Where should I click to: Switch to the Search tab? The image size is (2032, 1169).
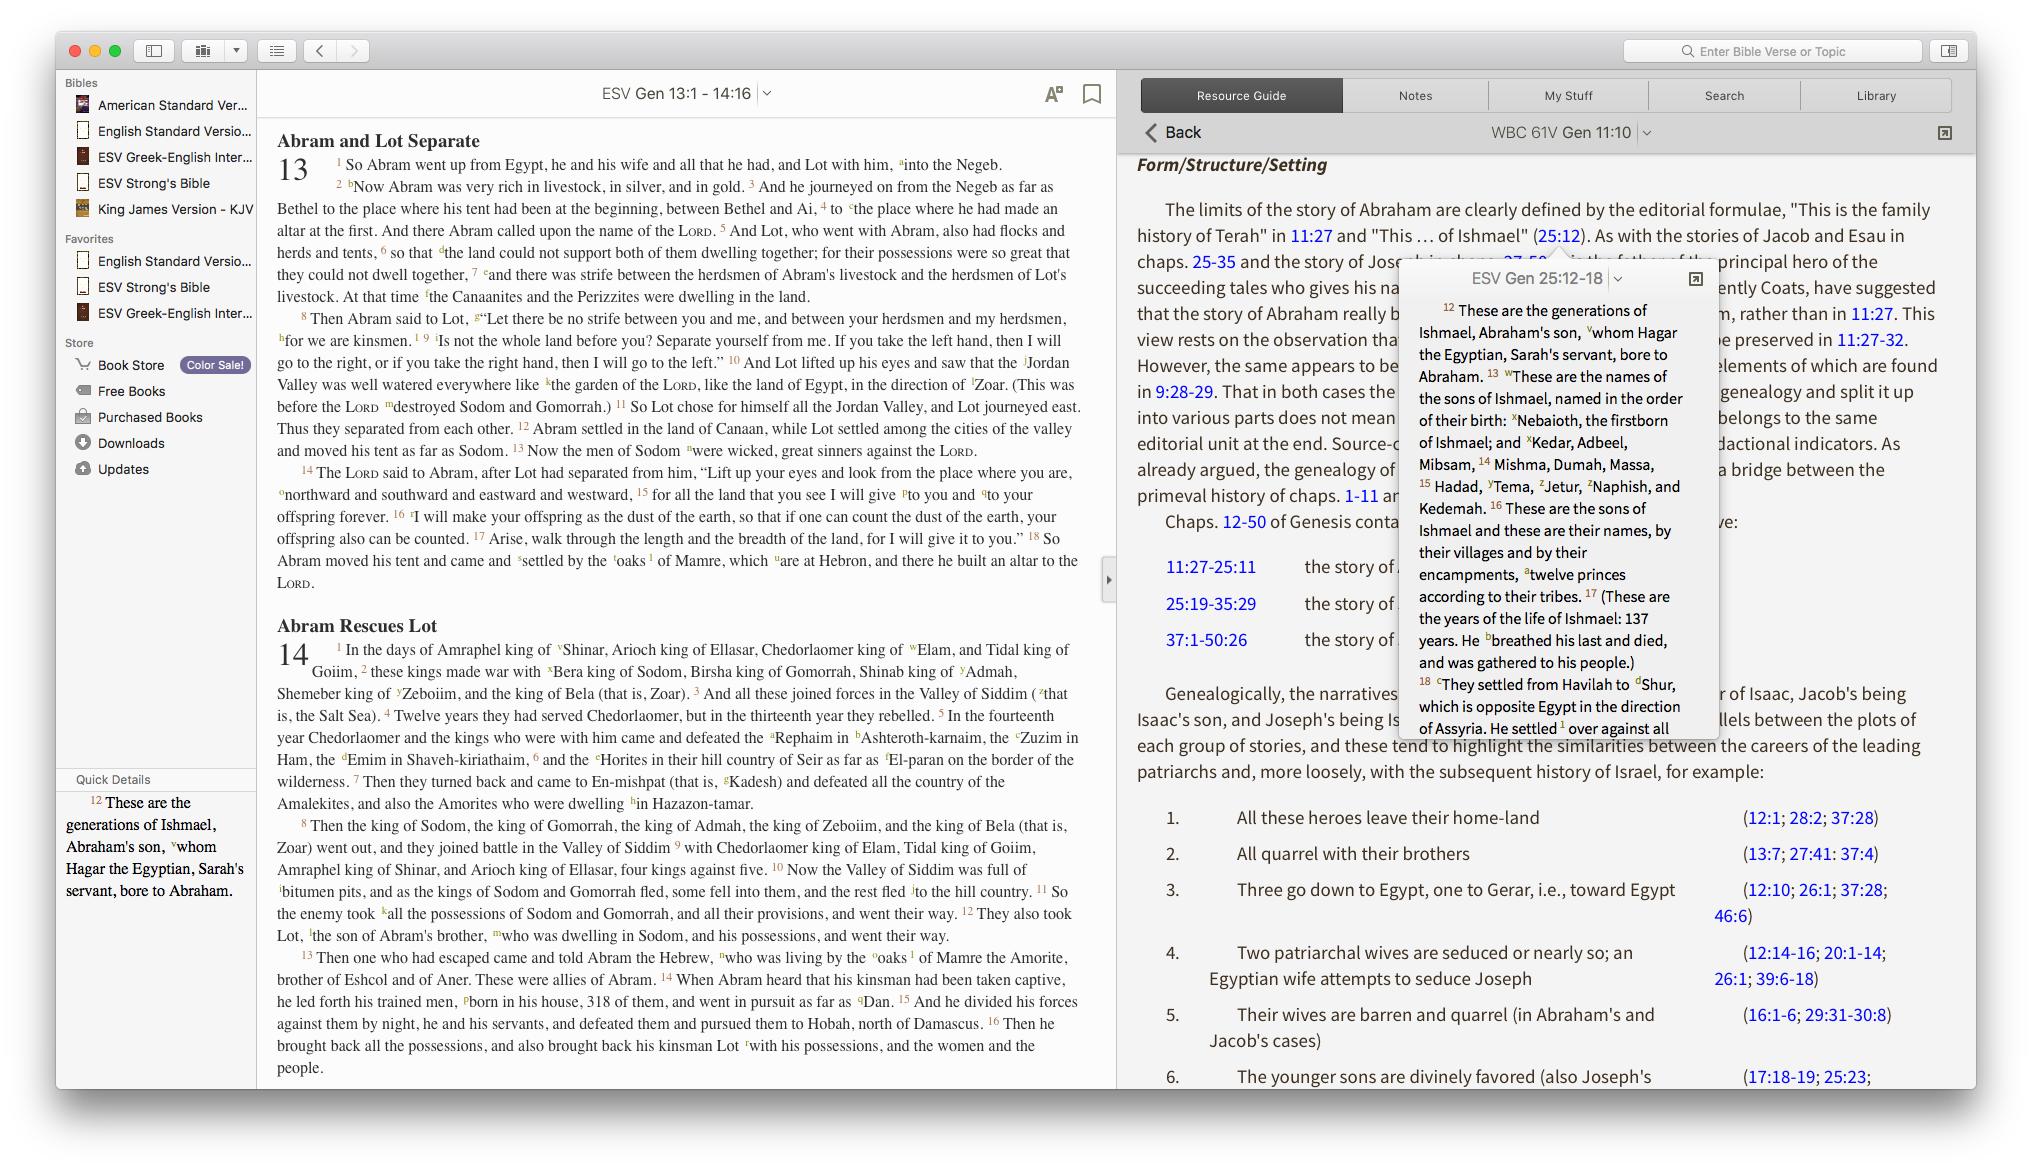point(1724,96)
